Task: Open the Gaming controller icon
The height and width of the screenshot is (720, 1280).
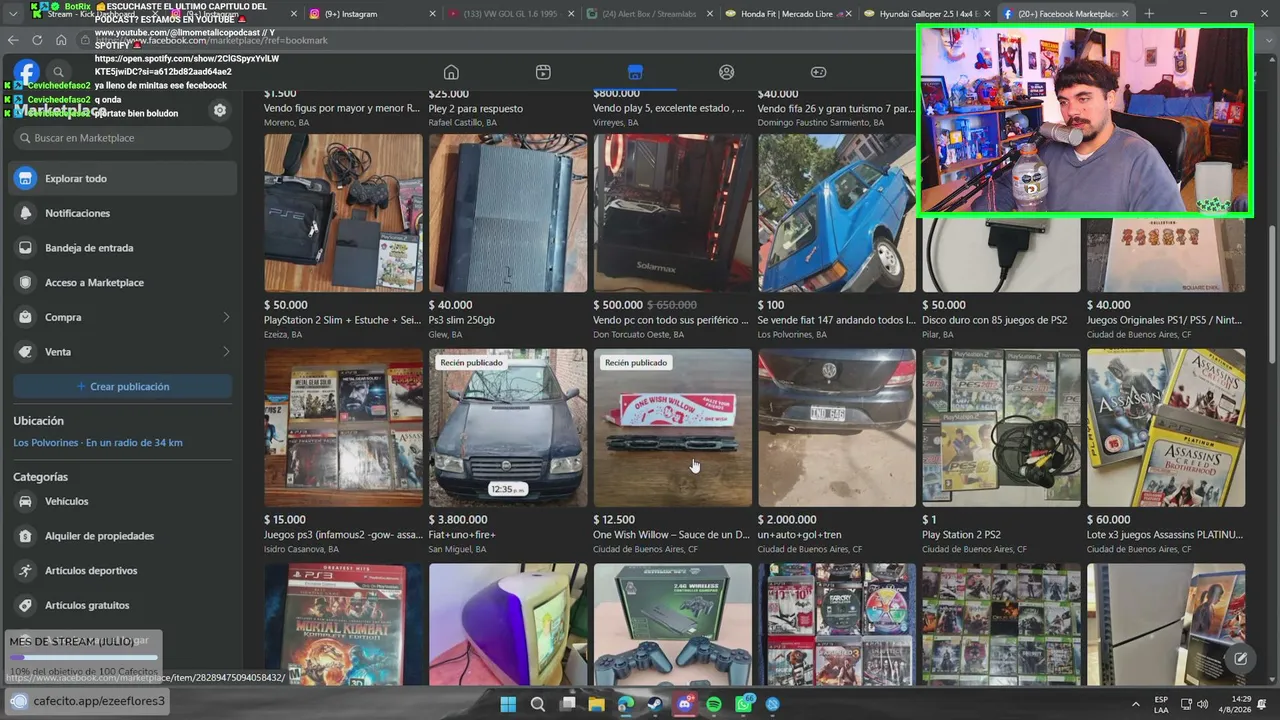Action: tap(818, 72)
